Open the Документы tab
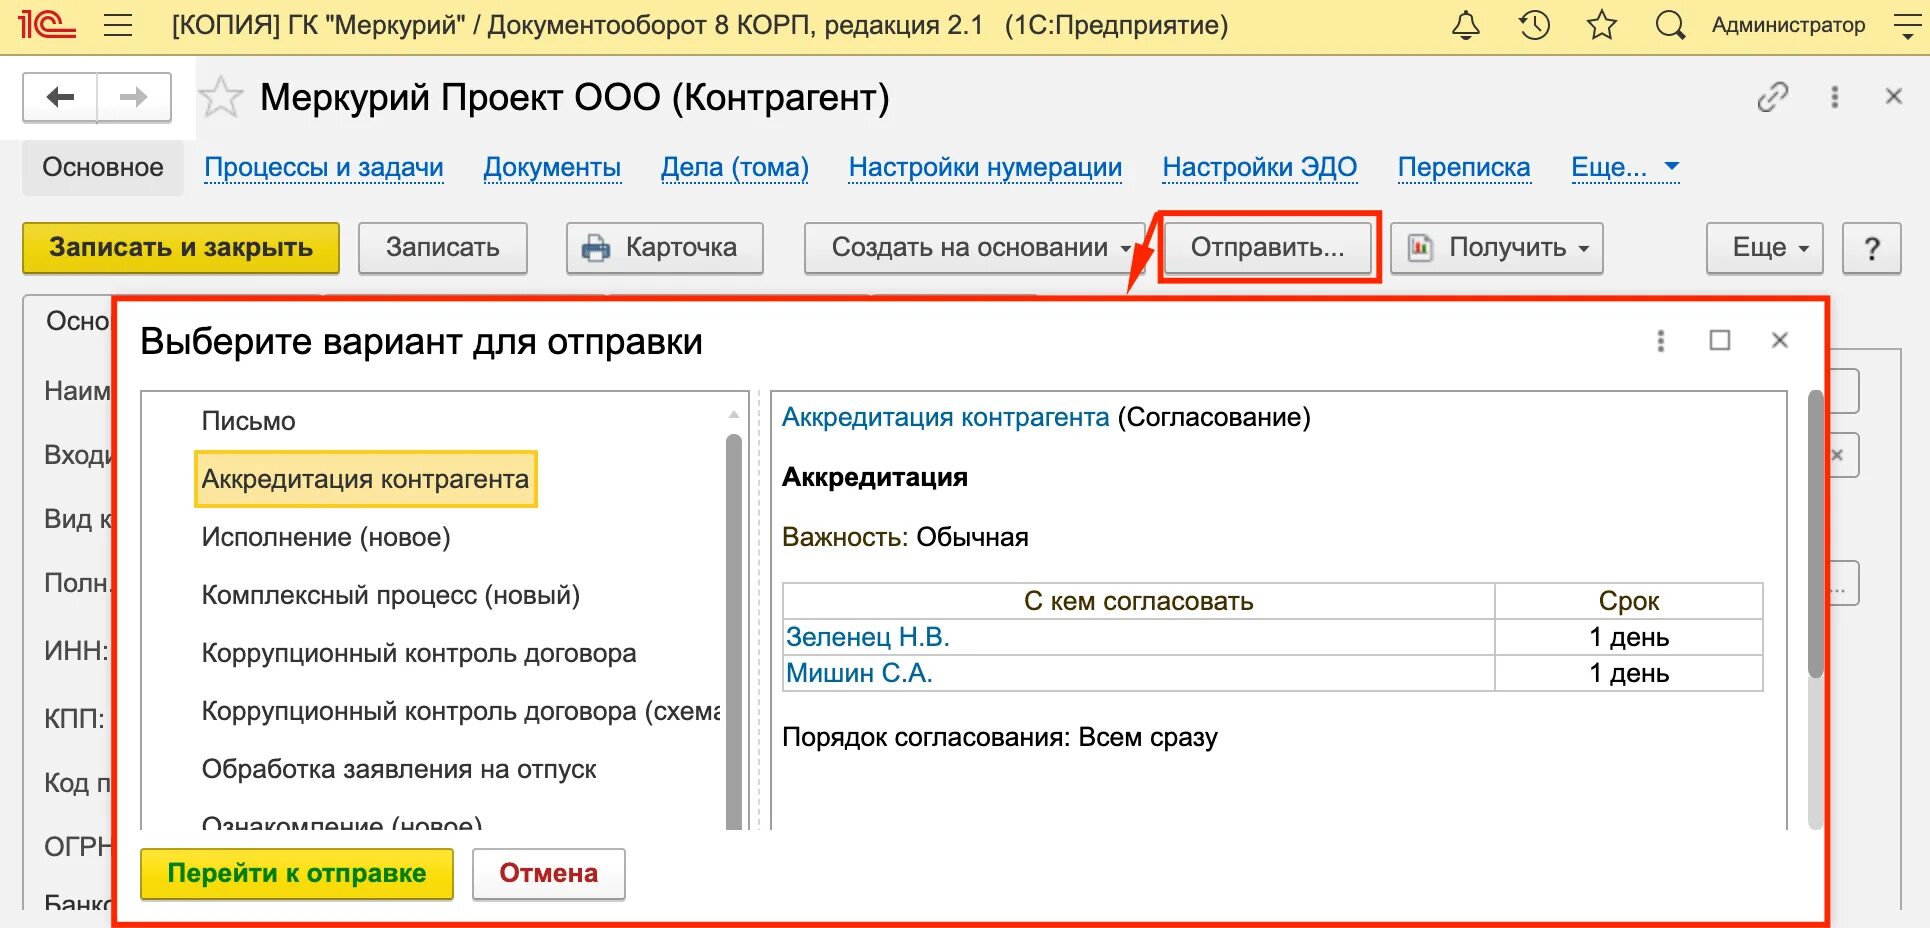 (x=552, y=167)
